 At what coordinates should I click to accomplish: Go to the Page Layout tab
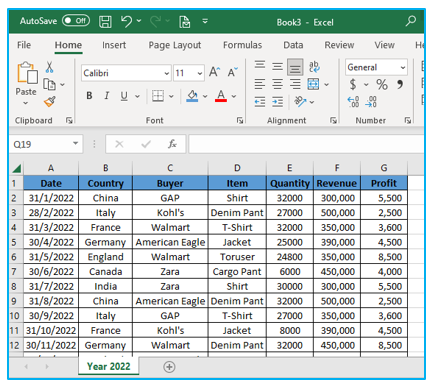[x=175, y=45]
